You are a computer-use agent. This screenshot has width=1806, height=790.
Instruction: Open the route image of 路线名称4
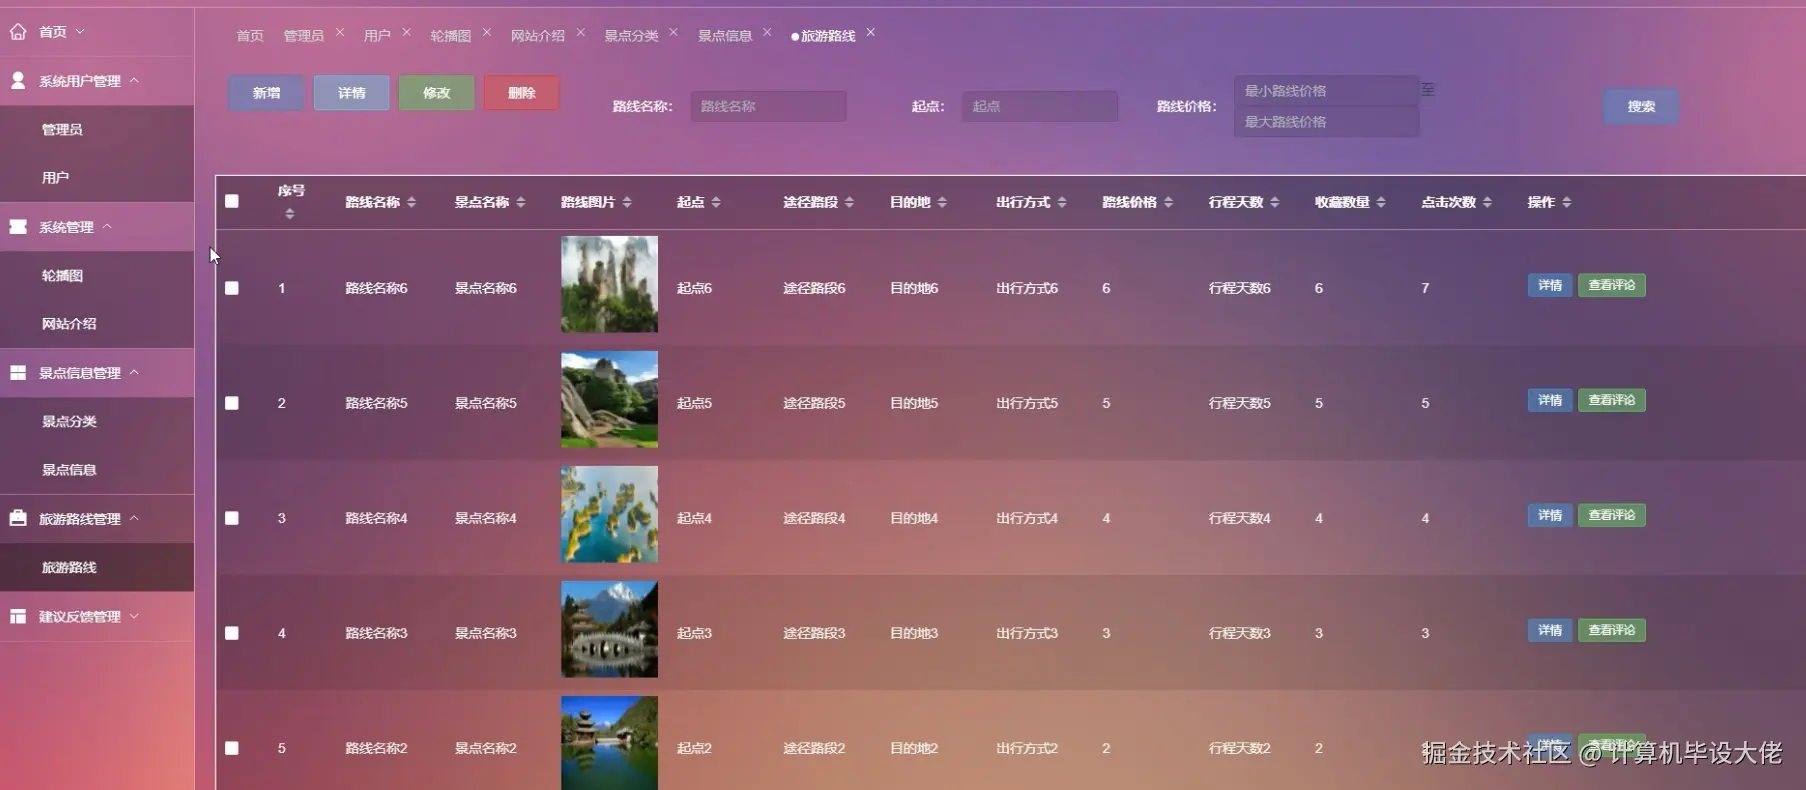point(609,514)
